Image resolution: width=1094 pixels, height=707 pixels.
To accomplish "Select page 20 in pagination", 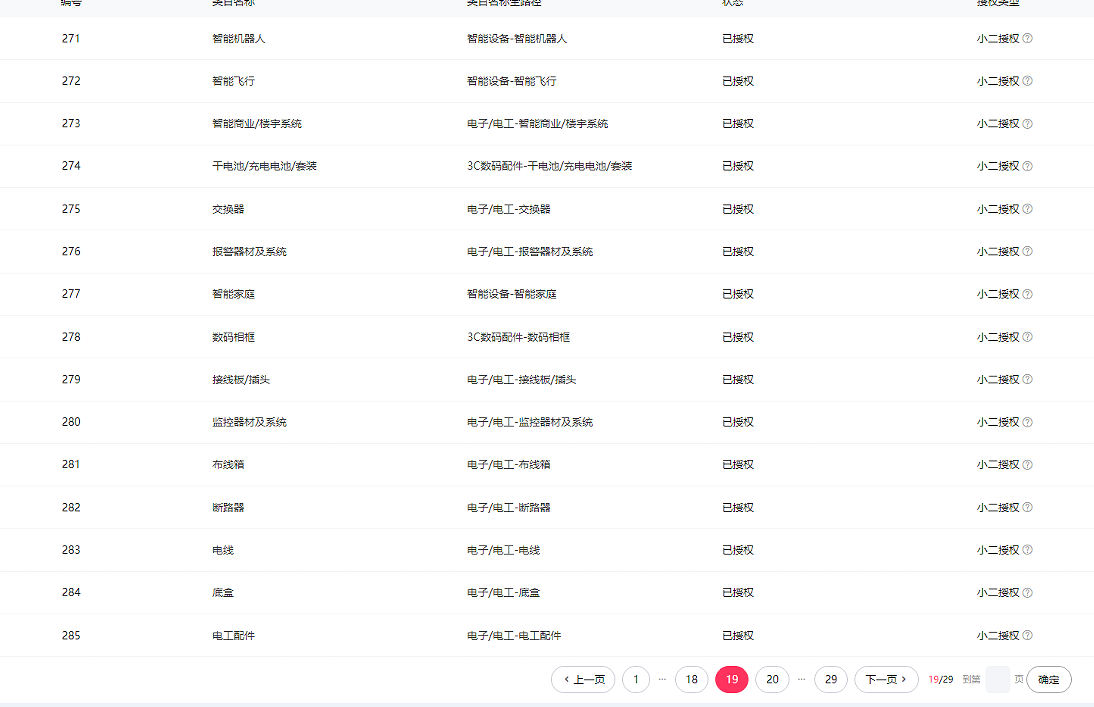I will tap(772, 680).
